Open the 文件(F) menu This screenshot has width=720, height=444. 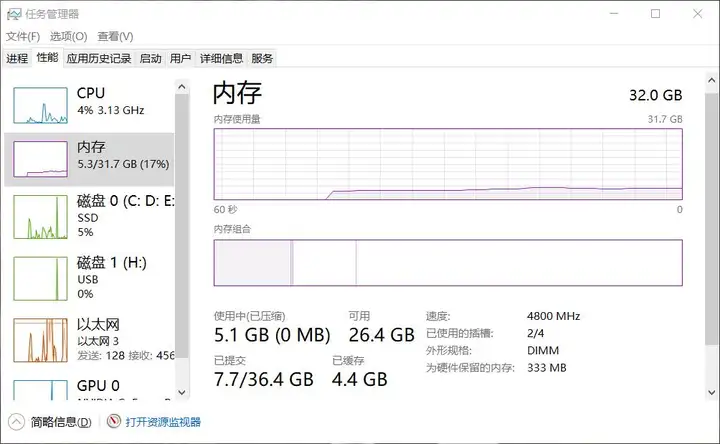[x=23, y=36]
